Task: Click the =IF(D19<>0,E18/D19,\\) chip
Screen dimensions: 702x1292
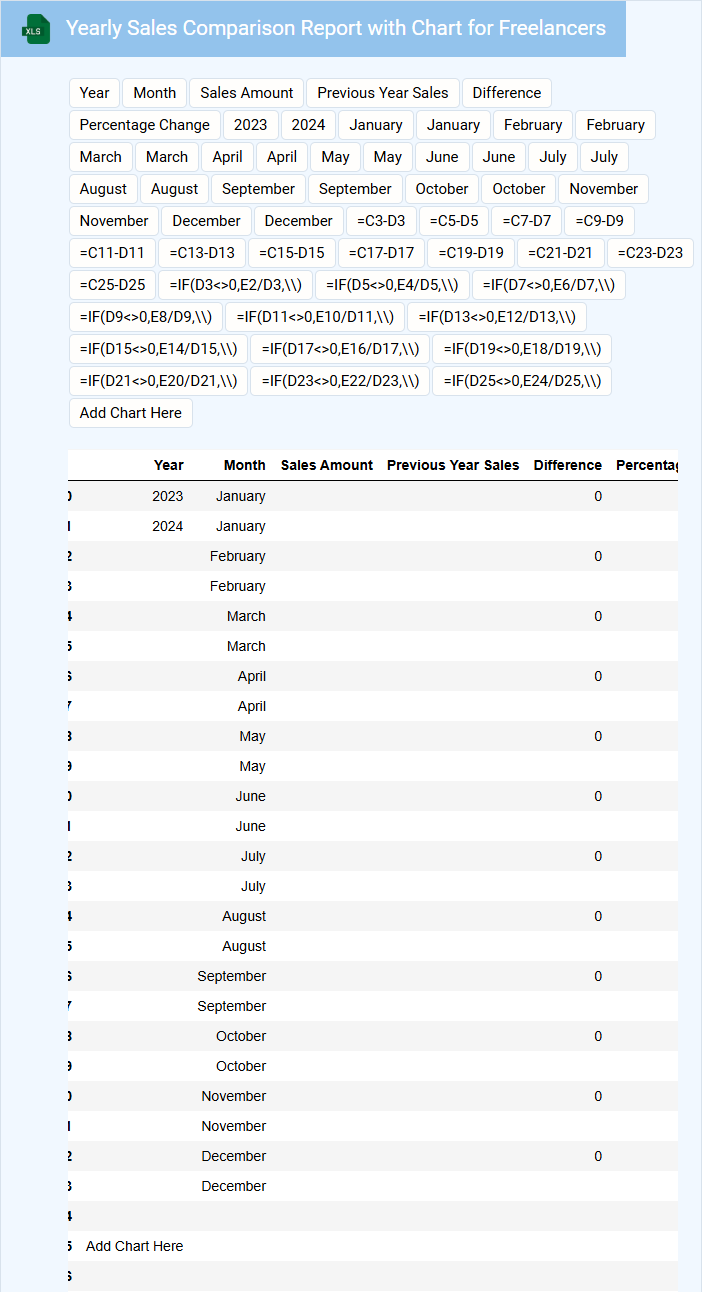Action: (522, 349)
